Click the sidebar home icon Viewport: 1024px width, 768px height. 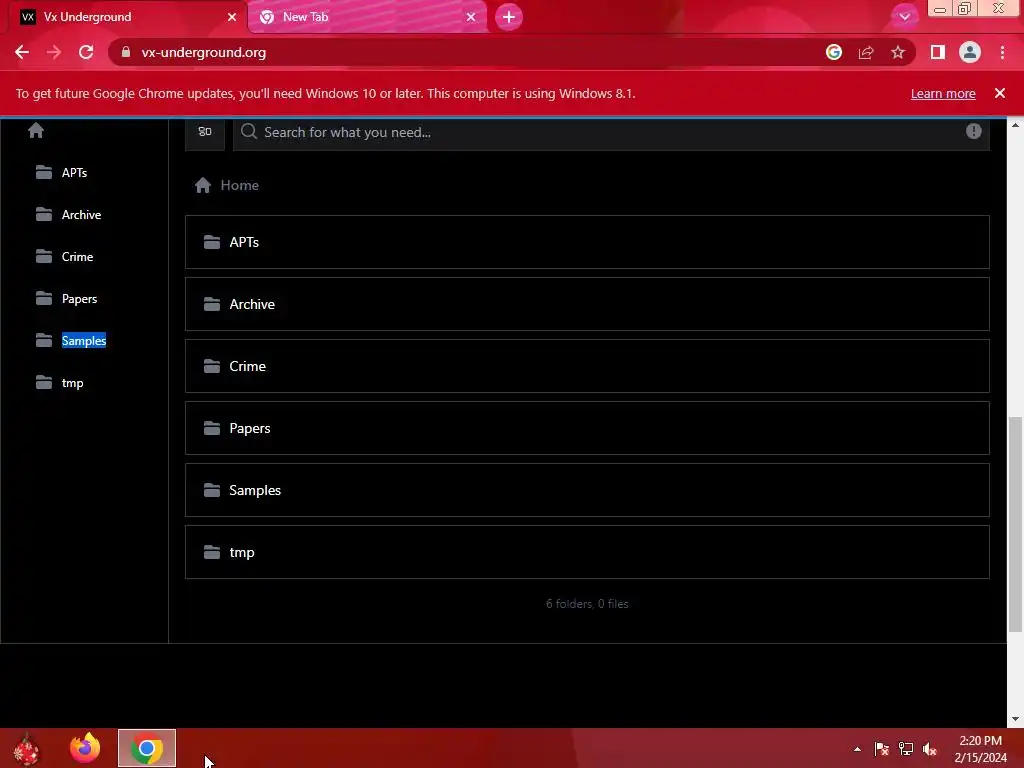point(36,131)
